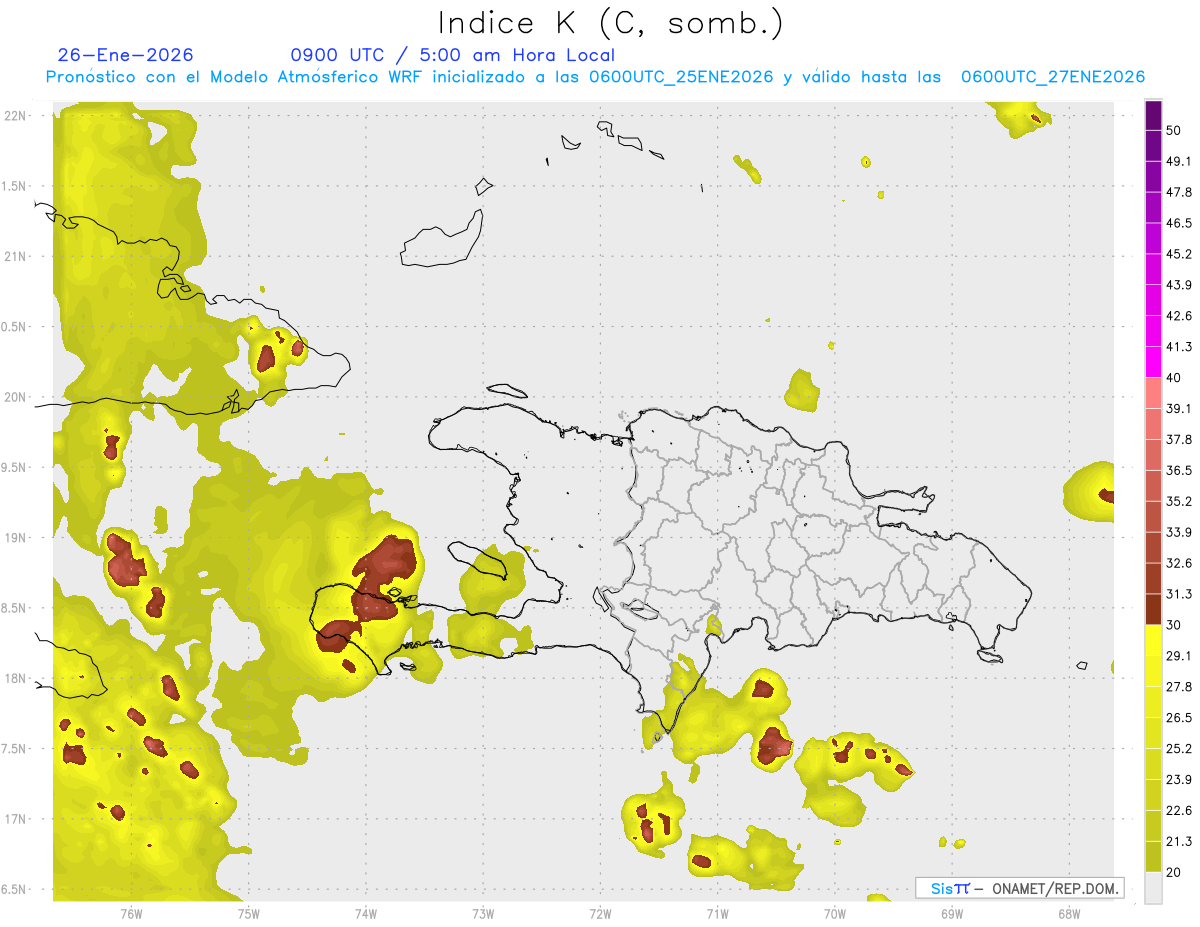
Task: Click the "9.5N" latitude axis label
Action: click(x=15, y=467)
